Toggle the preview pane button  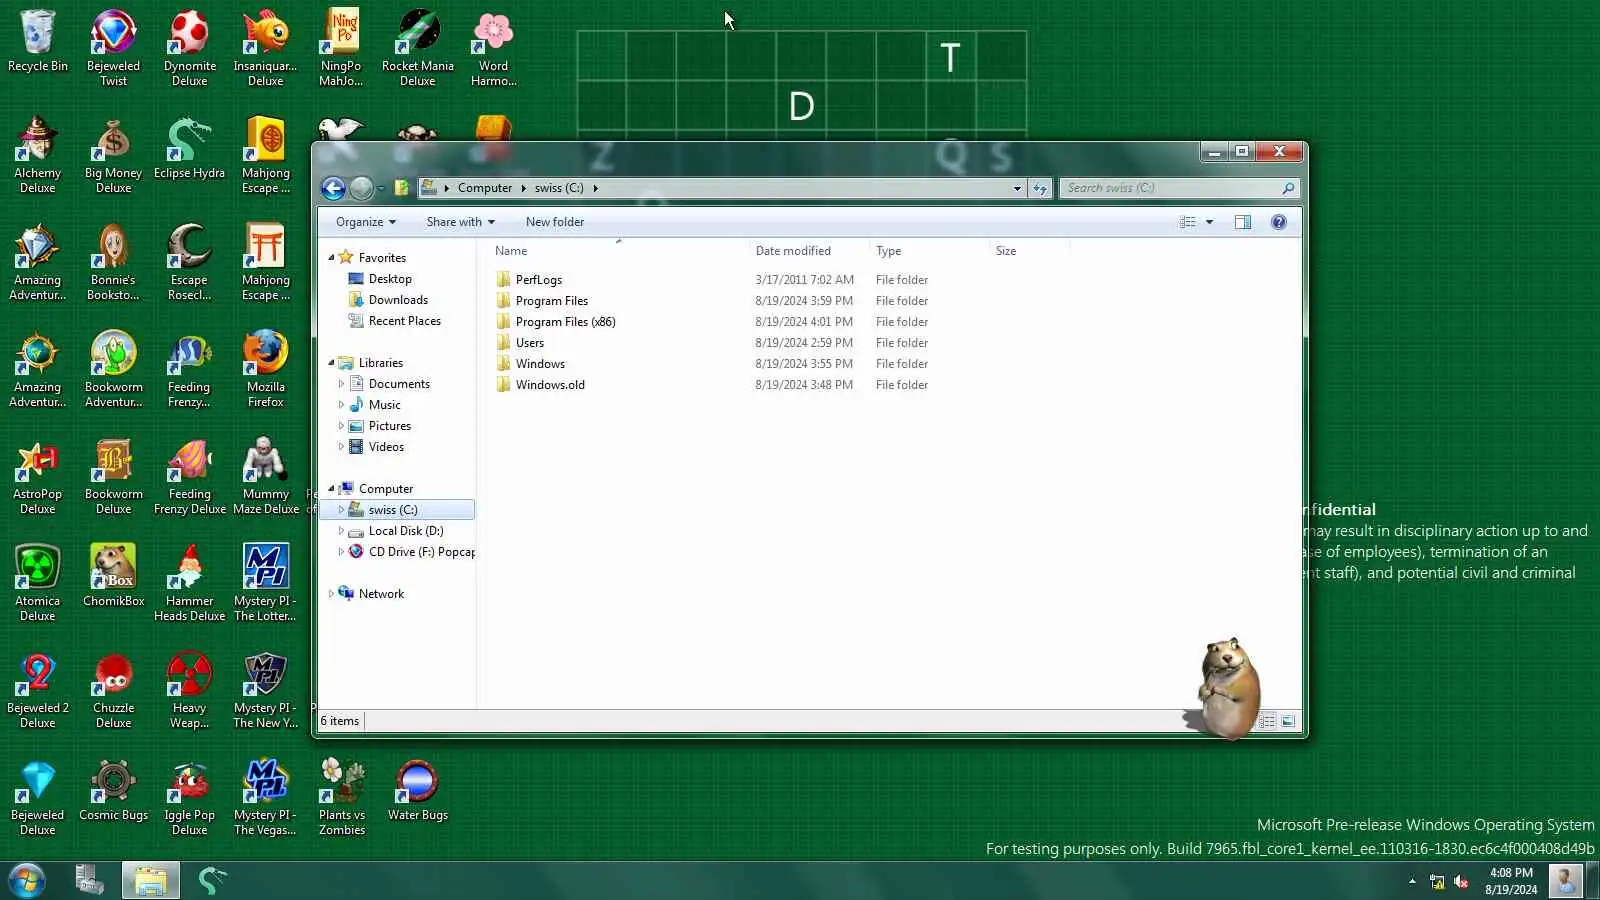coord(1243,222)
